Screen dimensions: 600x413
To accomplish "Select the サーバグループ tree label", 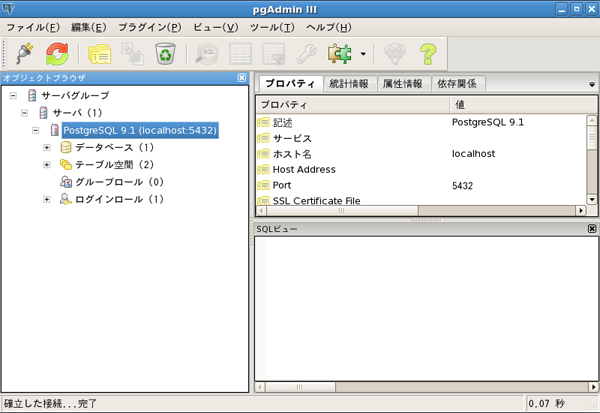I will (x=75, y=95).
